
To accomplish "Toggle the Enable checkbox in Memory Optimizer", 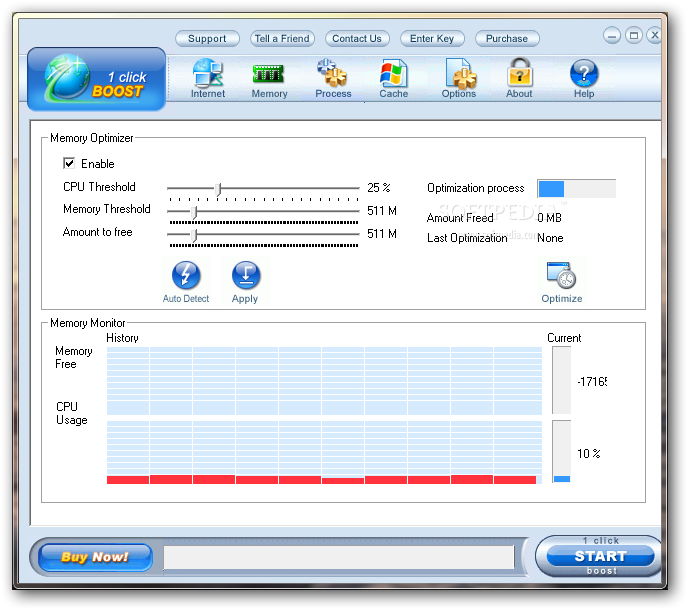I will coord(69,163).
